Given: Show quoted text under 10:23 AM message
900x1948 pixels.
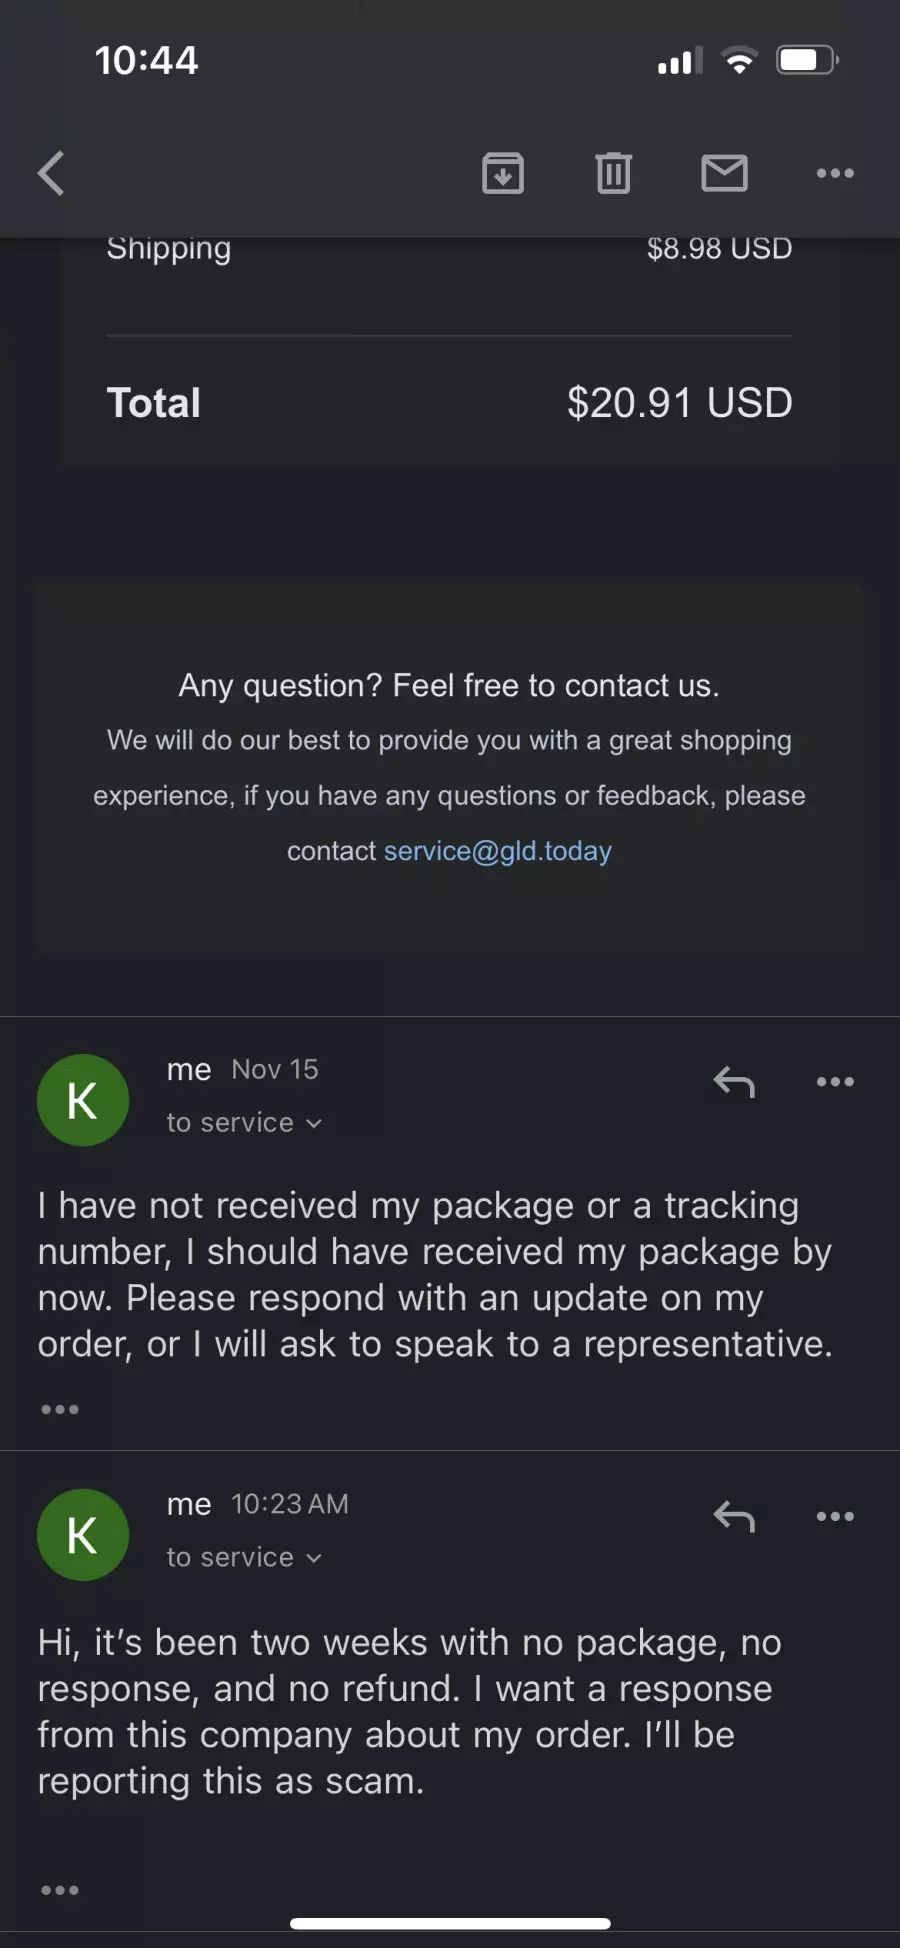Looking at the screenshot, I should (x=60, y=1890).
